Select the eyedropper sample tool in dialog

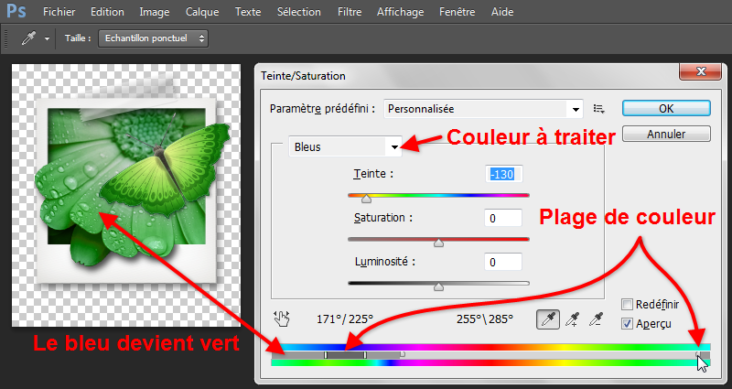tap(548, 319)
